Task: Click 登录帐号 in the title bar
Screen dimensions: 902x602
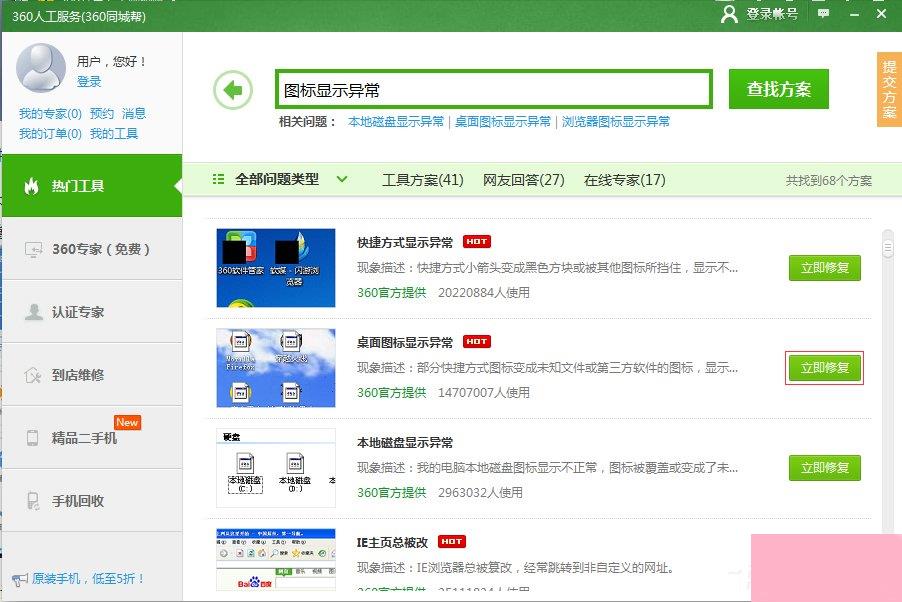Action: (x=772, y=14)
